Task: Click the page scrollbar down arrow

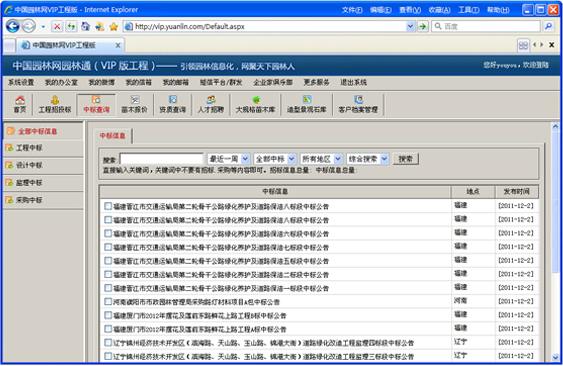Action: 555,358
